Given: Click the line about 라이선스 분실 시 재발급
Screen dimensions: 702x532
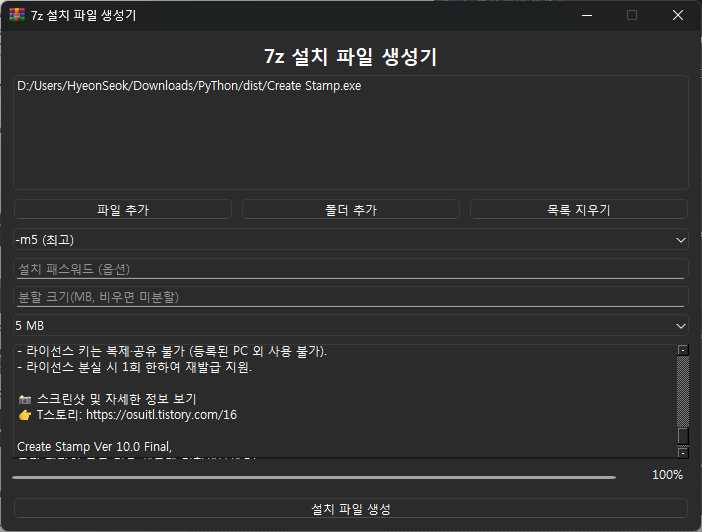Looking at the screenshot, I should [x=135, y=367].
